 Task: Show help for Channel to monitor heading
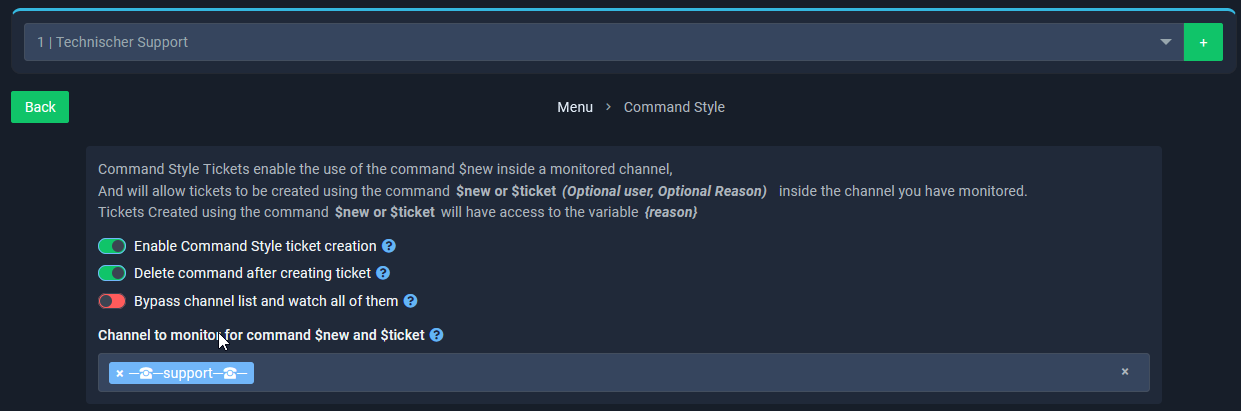click(x=436, y=335)
